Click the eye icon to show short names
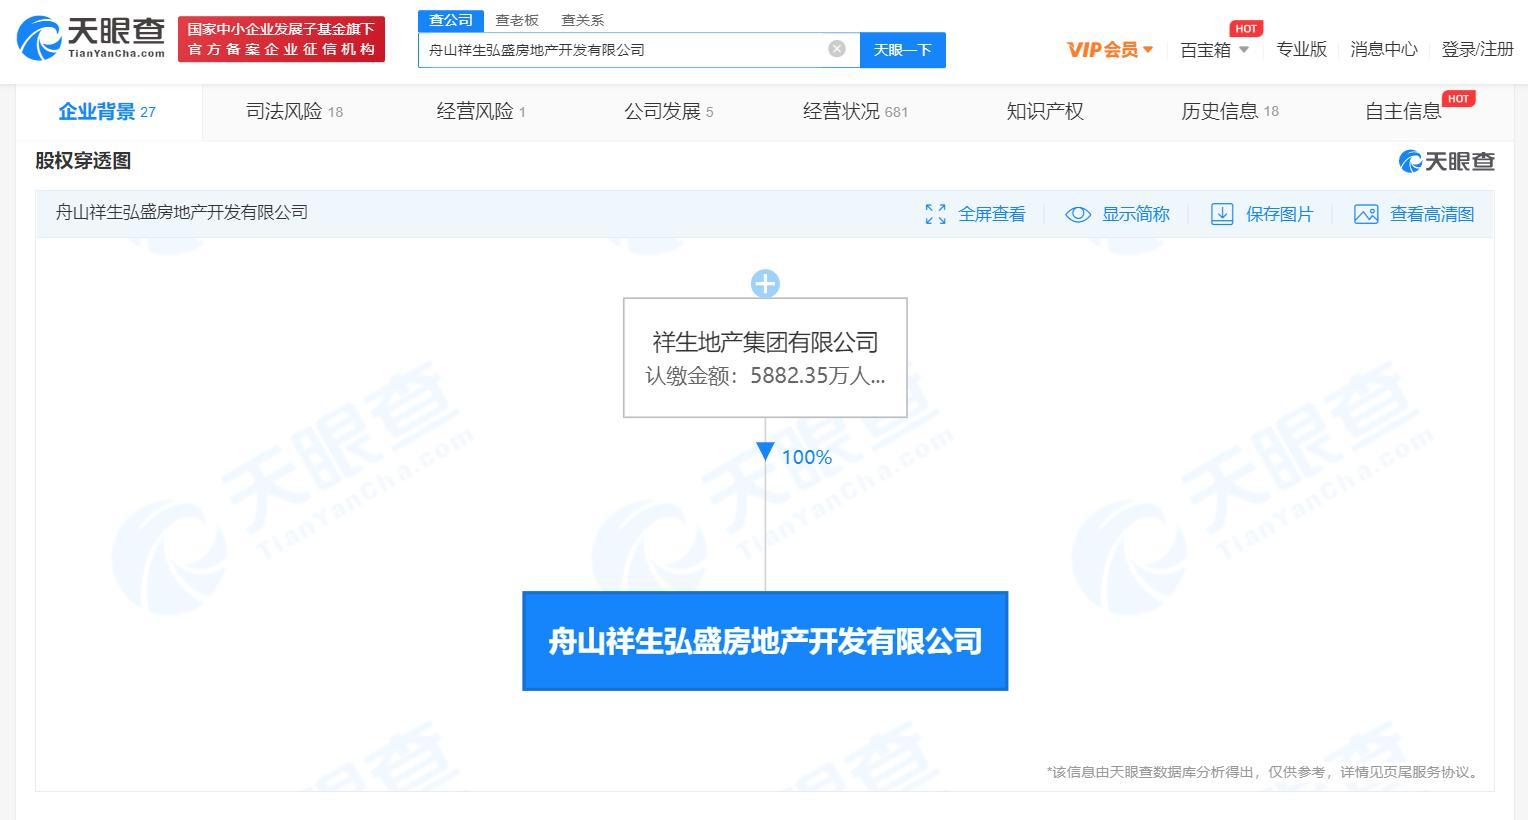1528x820 pixels. click(1077, 214)
